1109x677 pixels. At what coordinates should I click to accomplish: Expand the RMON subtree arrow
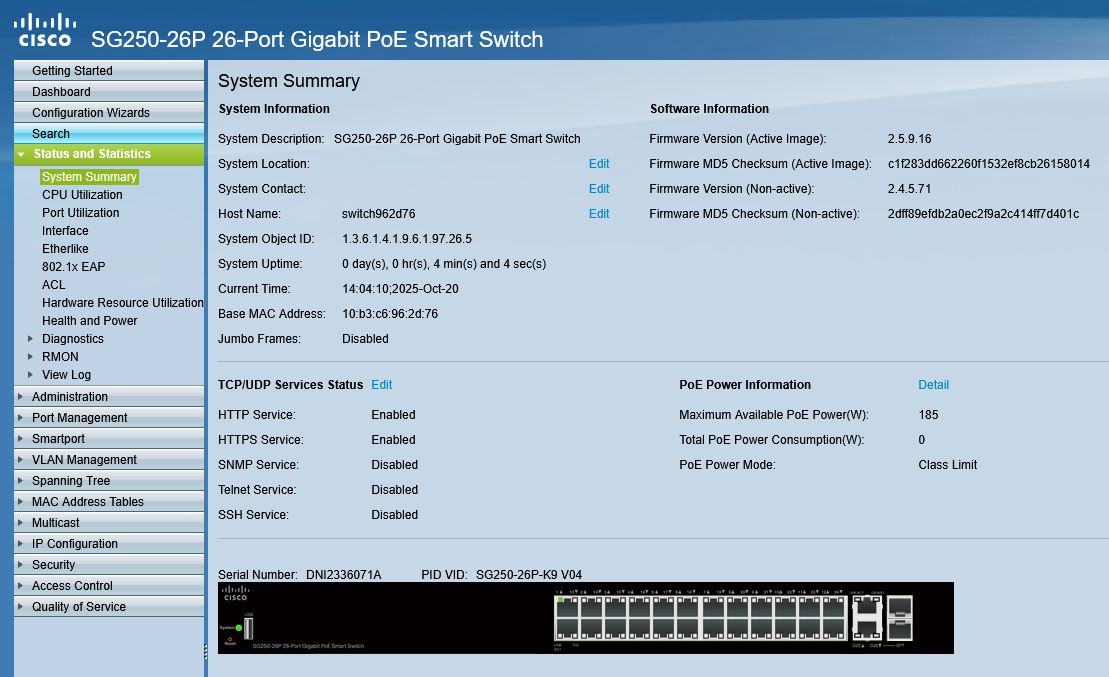pos(30,357)
